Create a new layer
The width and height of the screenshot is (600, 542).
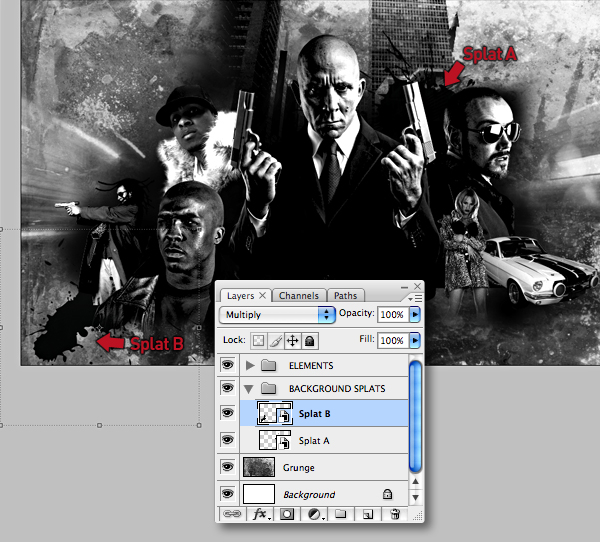pyautogui.click(x=367, y=514)
